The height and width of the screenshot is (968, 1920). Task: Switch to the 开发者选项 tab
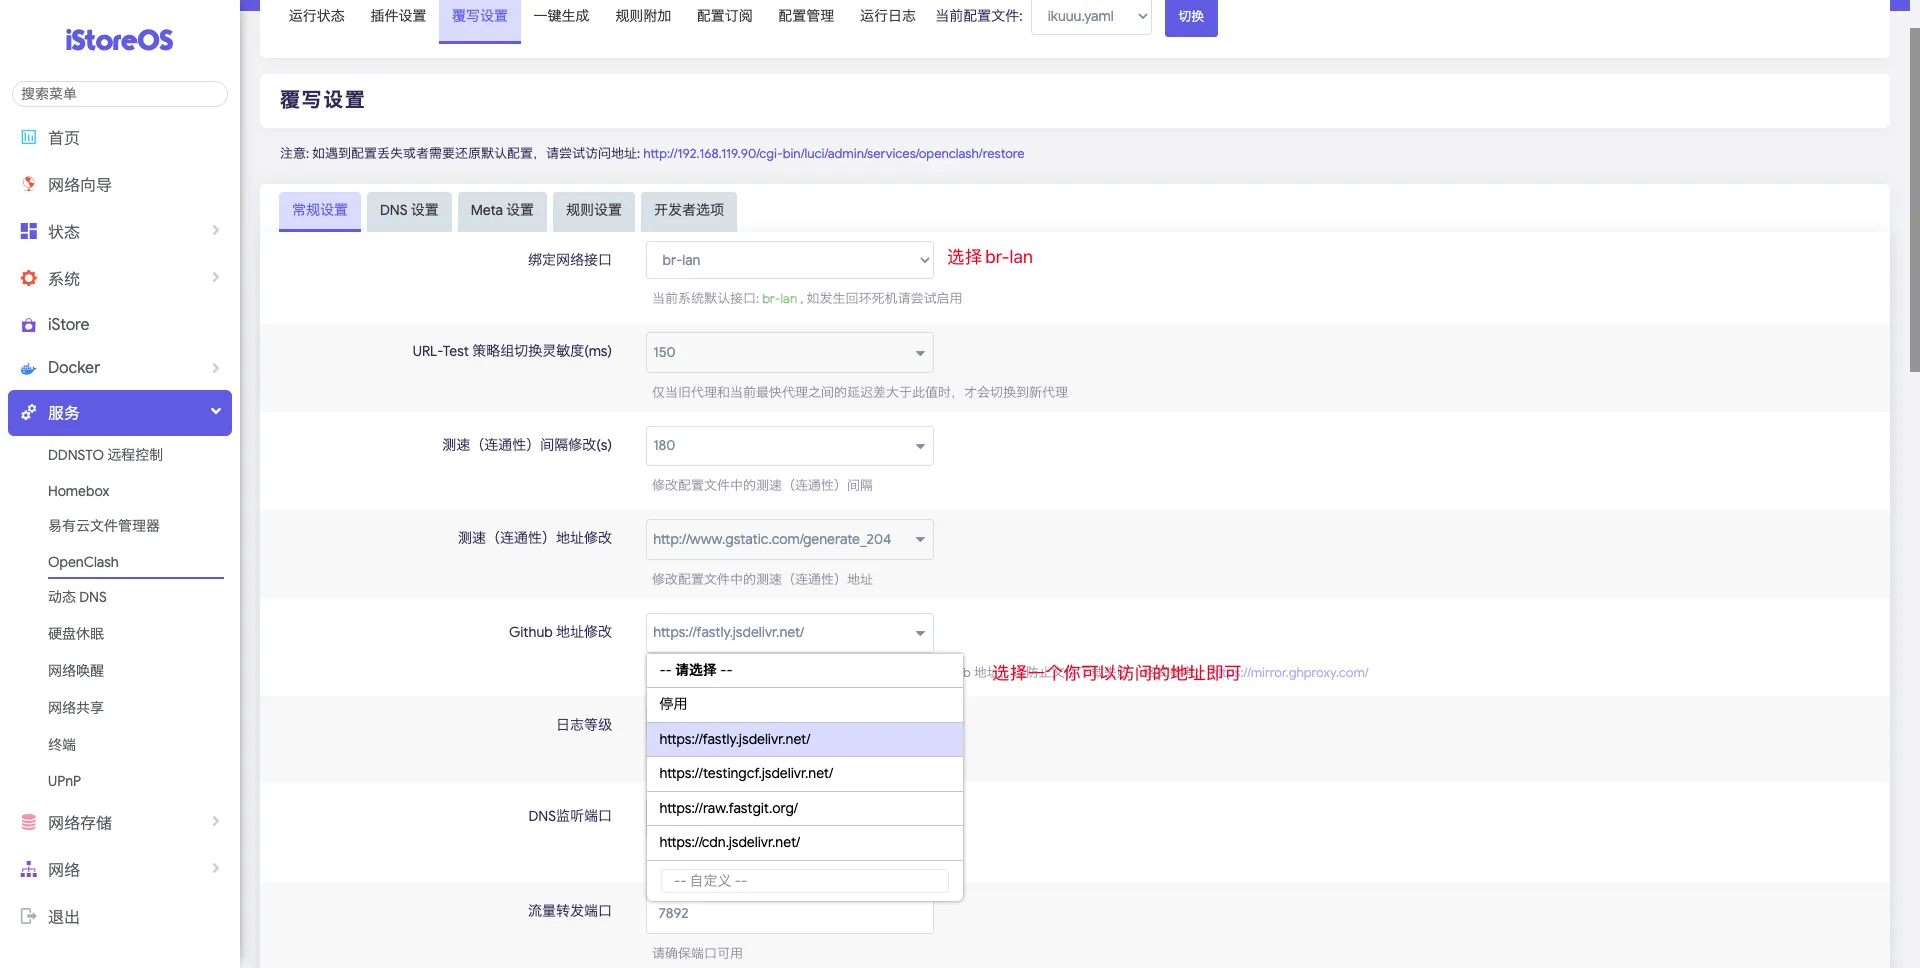[688, 210]
